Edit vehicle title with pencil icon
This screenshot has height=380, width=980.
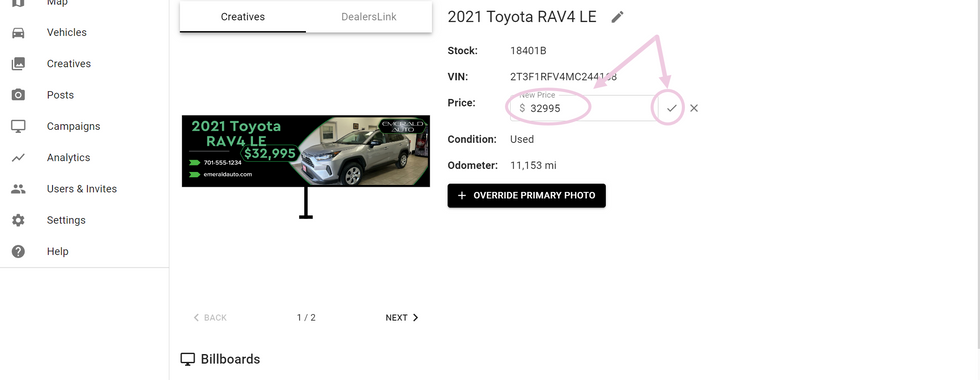click(x=618, y=17)
